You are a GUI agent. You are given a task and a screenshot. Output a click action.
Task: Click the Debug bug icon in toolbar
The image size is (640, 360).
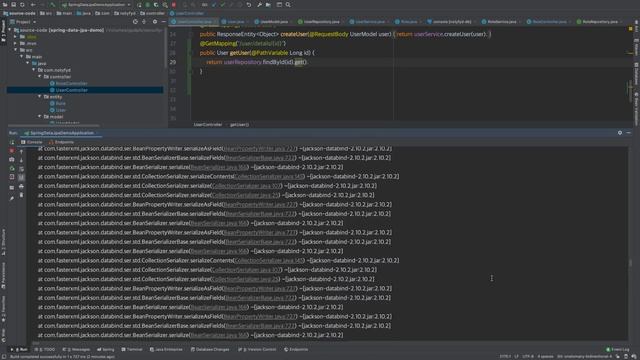[x=148, y=5]
